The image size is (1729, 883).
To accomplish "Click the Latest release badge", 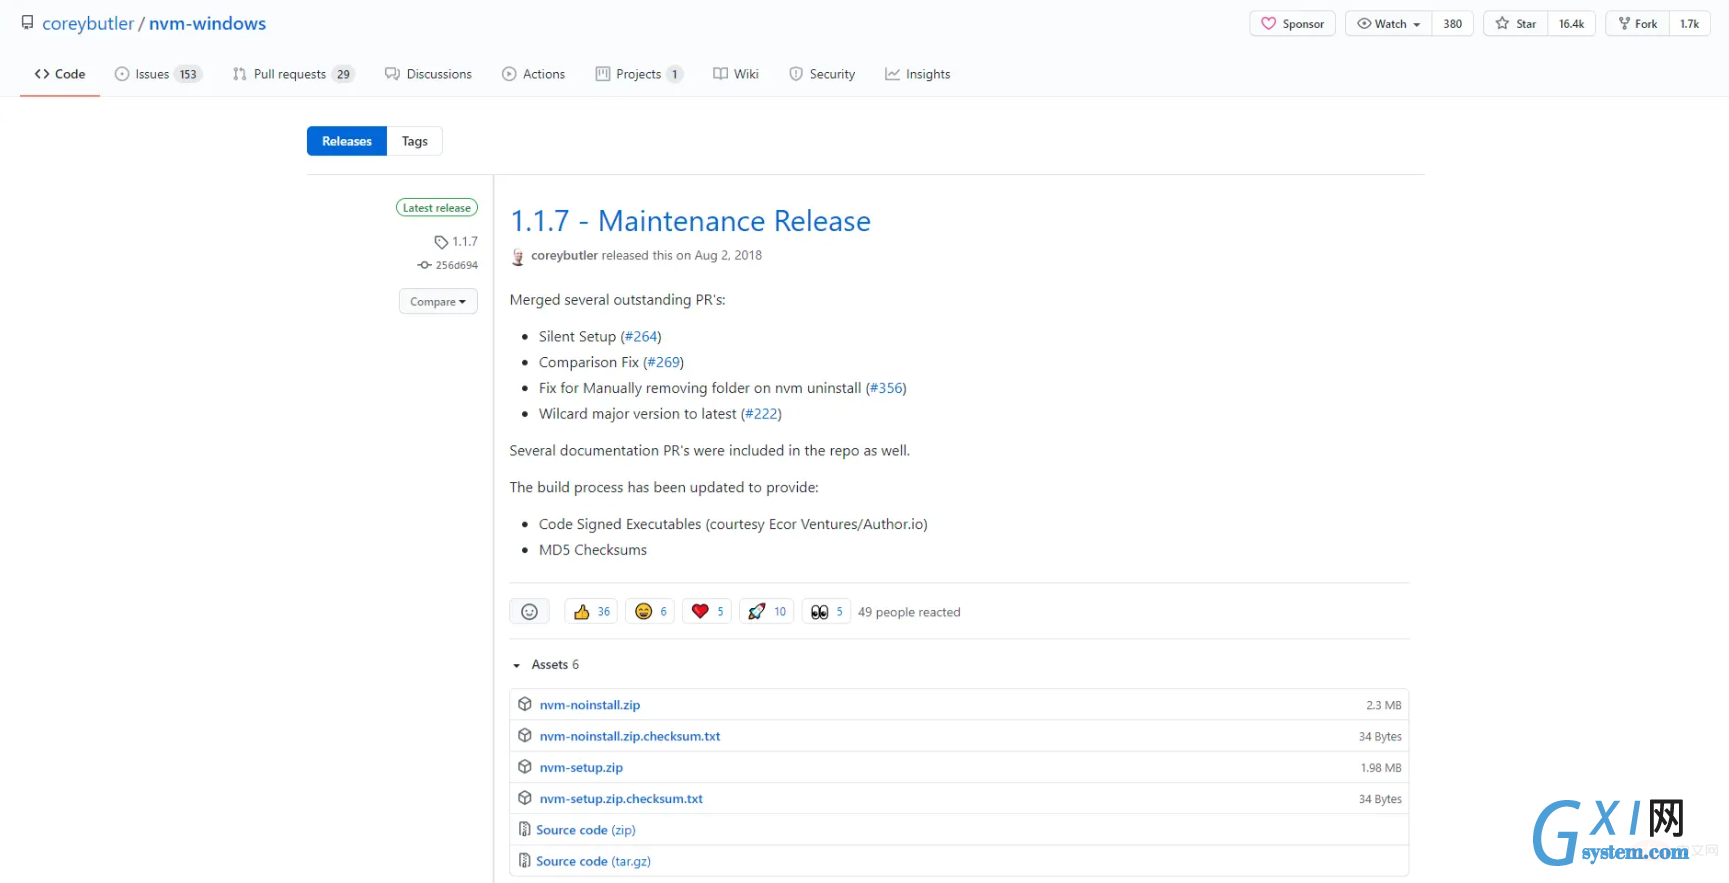I will [x=437, y=208].
